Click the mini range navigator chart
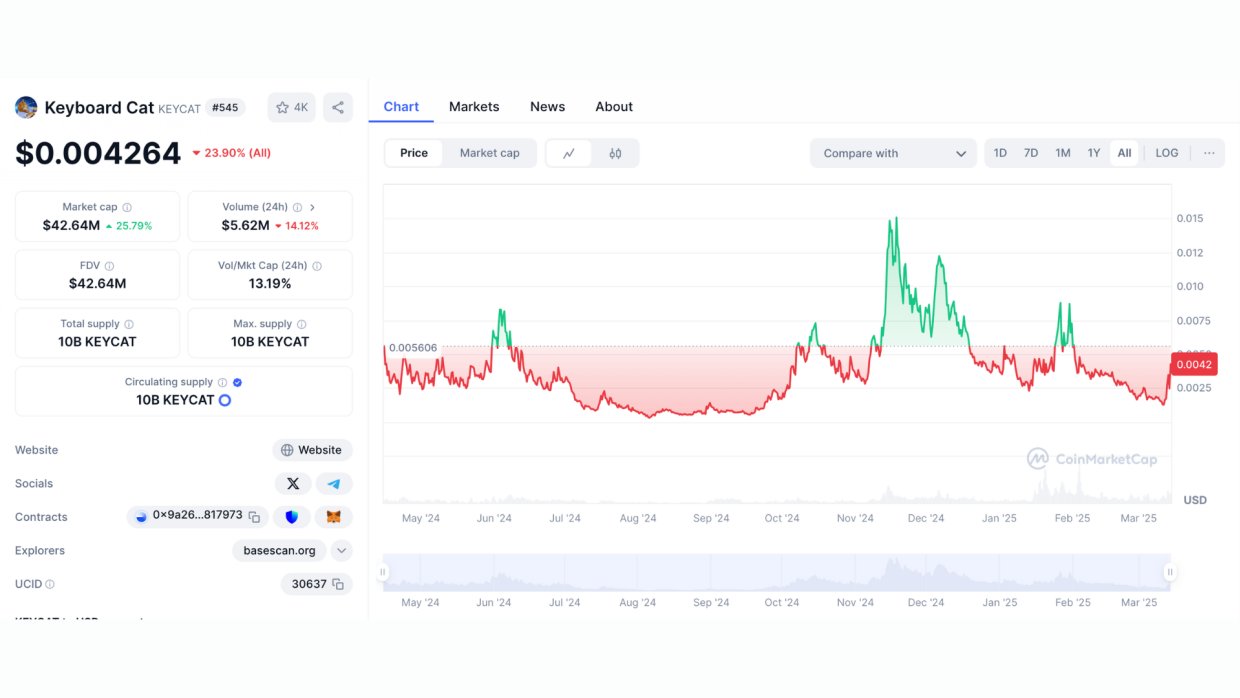This screenshot has width=1240, height=698. click(x=776, y=573)
